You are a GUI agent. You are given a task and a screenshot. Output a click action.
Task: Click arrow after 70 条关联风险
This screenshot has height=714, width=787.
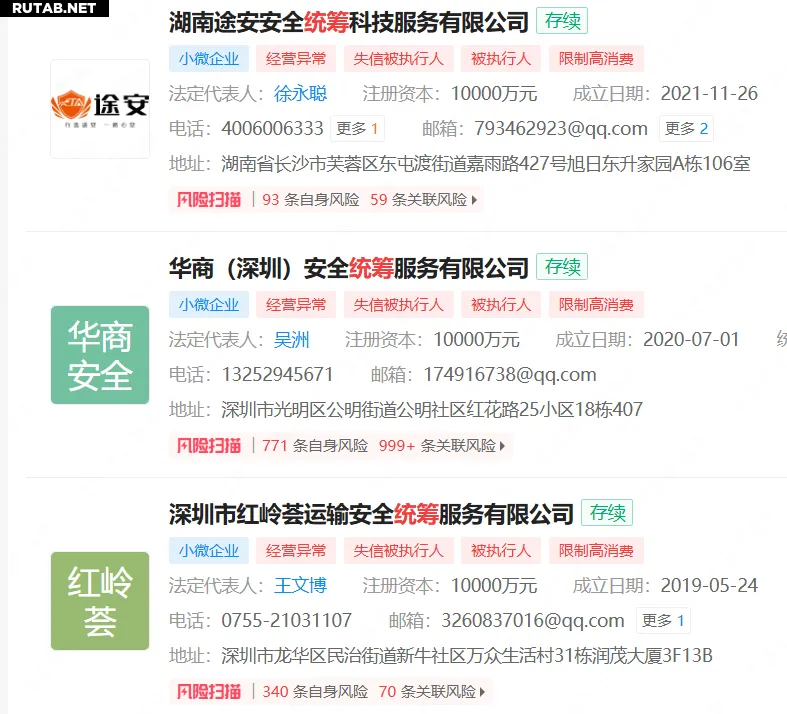[x=482, y=692]
